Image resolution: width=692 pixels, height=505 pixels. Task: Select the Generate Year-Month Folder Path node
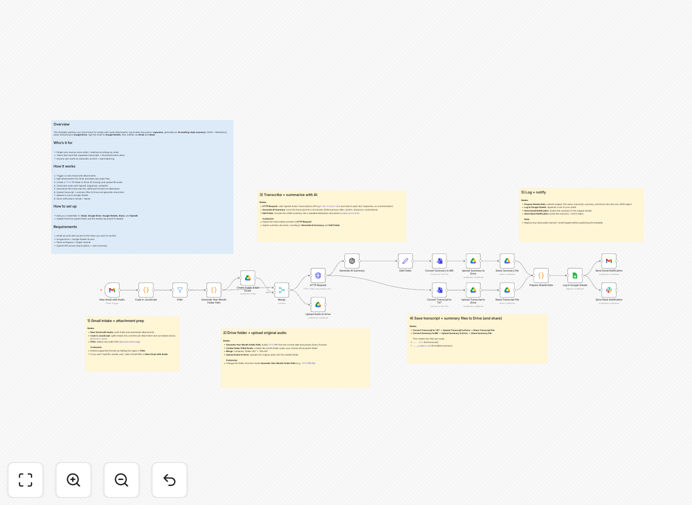point(214,290)
